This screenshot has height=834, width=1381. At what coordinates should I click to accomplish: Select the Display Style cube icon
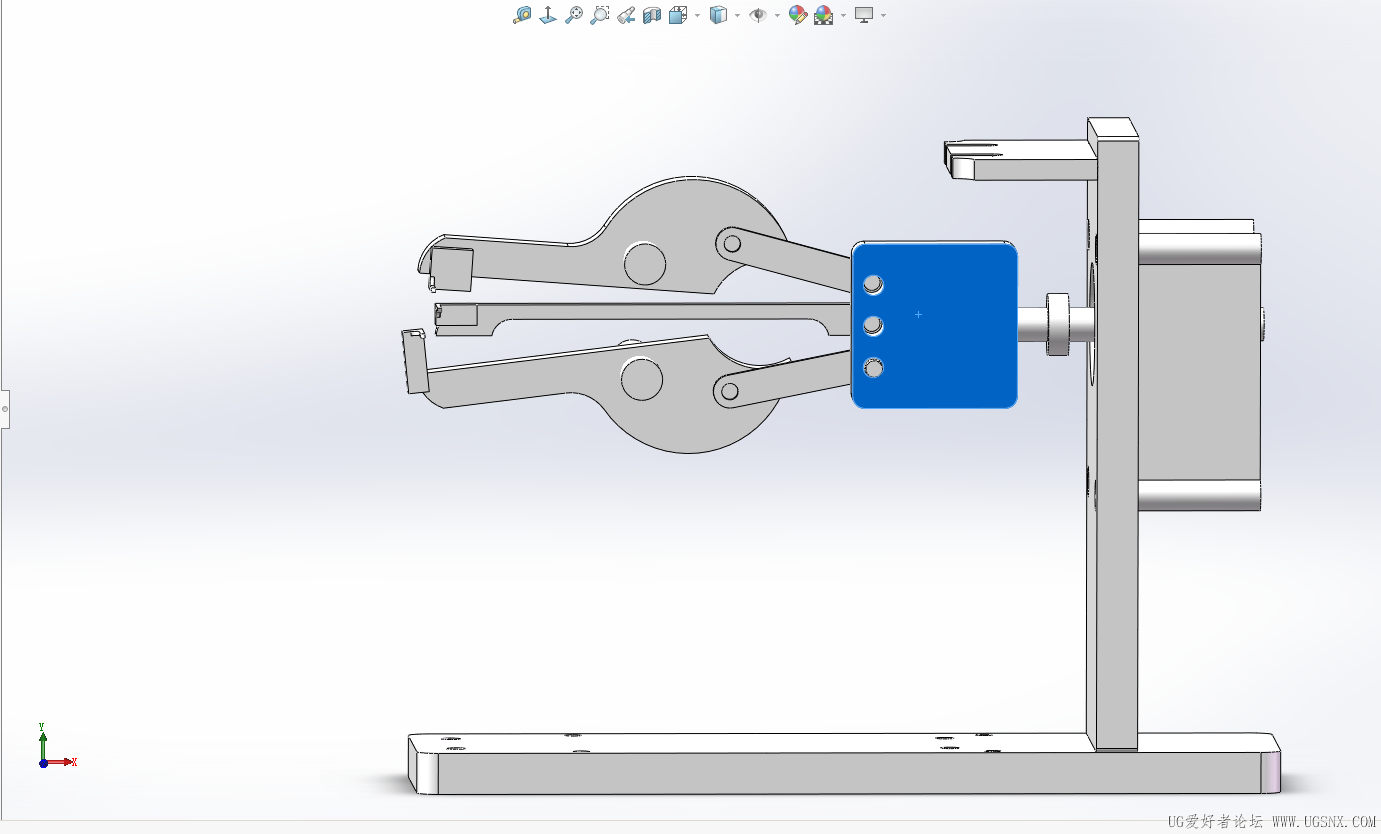point(718,15)
